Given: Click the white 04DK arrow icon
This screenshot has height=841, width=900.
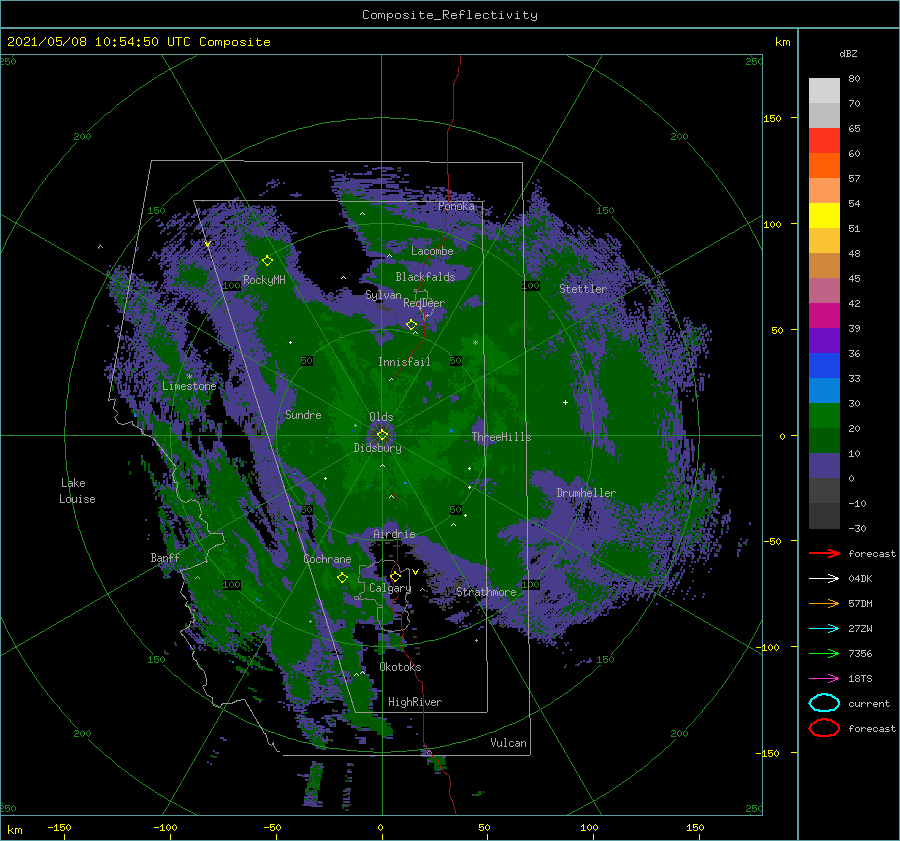Looking at the screenshot, I should pos(824,579).
